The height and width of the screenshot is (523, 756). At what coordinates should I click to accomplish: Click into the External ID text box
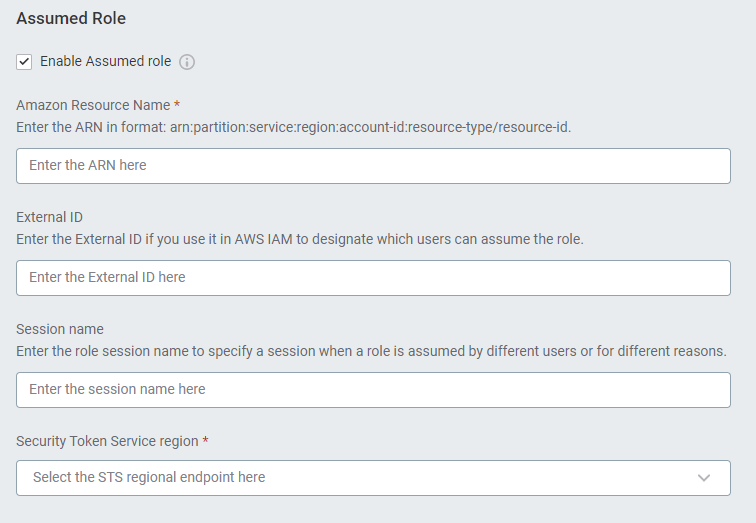tap(373, 278)
